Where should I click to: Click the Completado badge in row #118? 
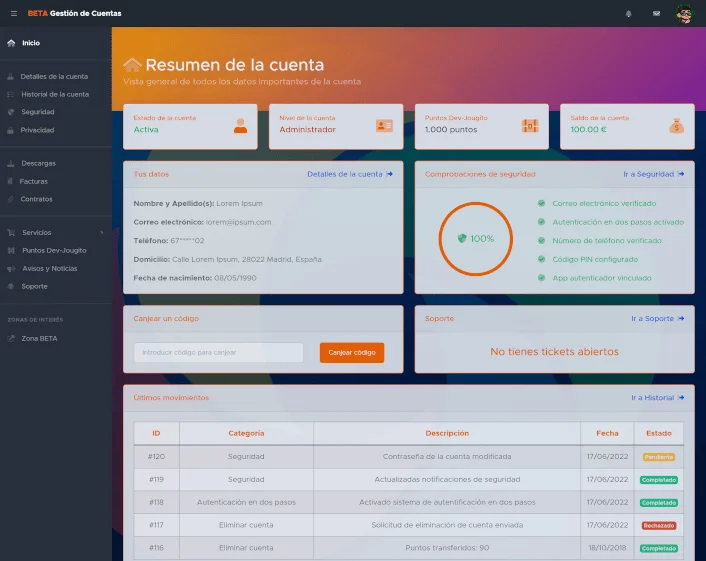pos(659,503)
